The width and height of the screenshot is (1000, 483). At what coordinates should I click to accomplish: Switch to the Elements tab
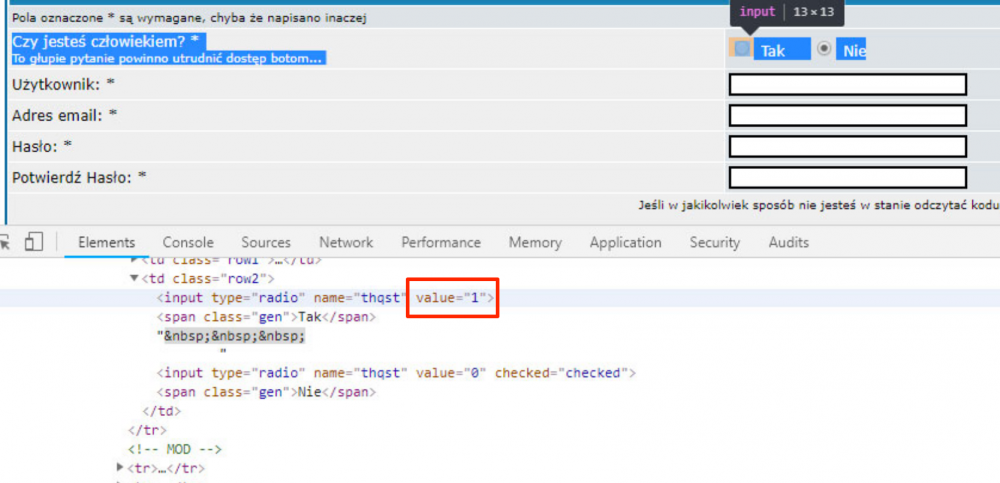coord(107,242)
